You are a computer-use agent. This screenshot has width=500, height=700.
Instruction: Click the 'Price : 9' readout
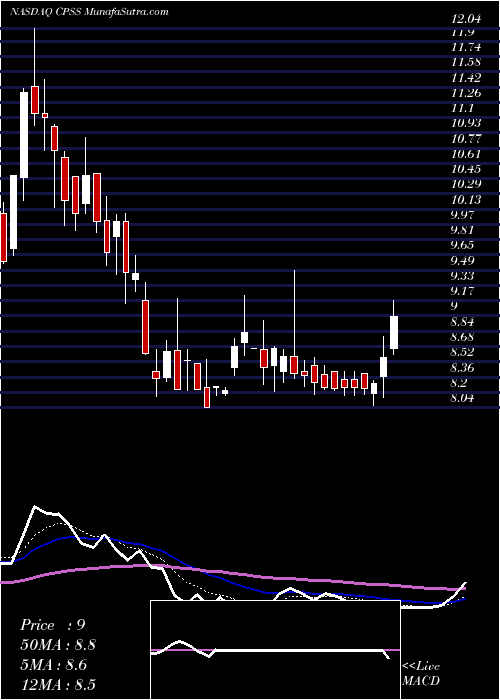[x=53, y=625]
